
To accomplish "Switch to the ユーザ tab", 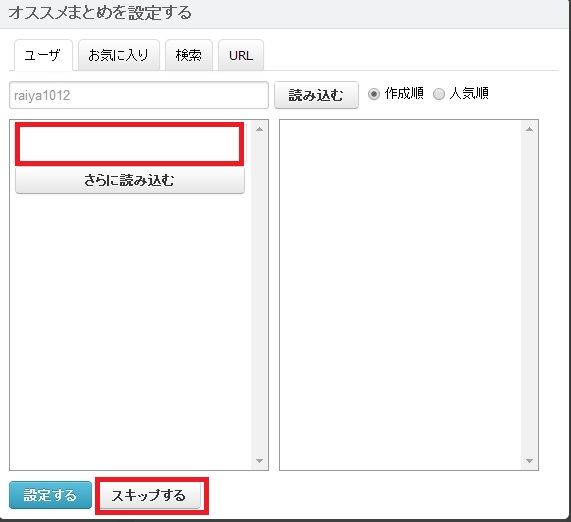I will coord(43,55).
